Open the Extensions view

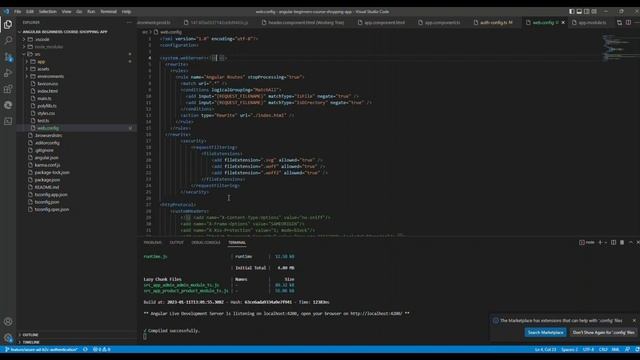click(8, 89)
